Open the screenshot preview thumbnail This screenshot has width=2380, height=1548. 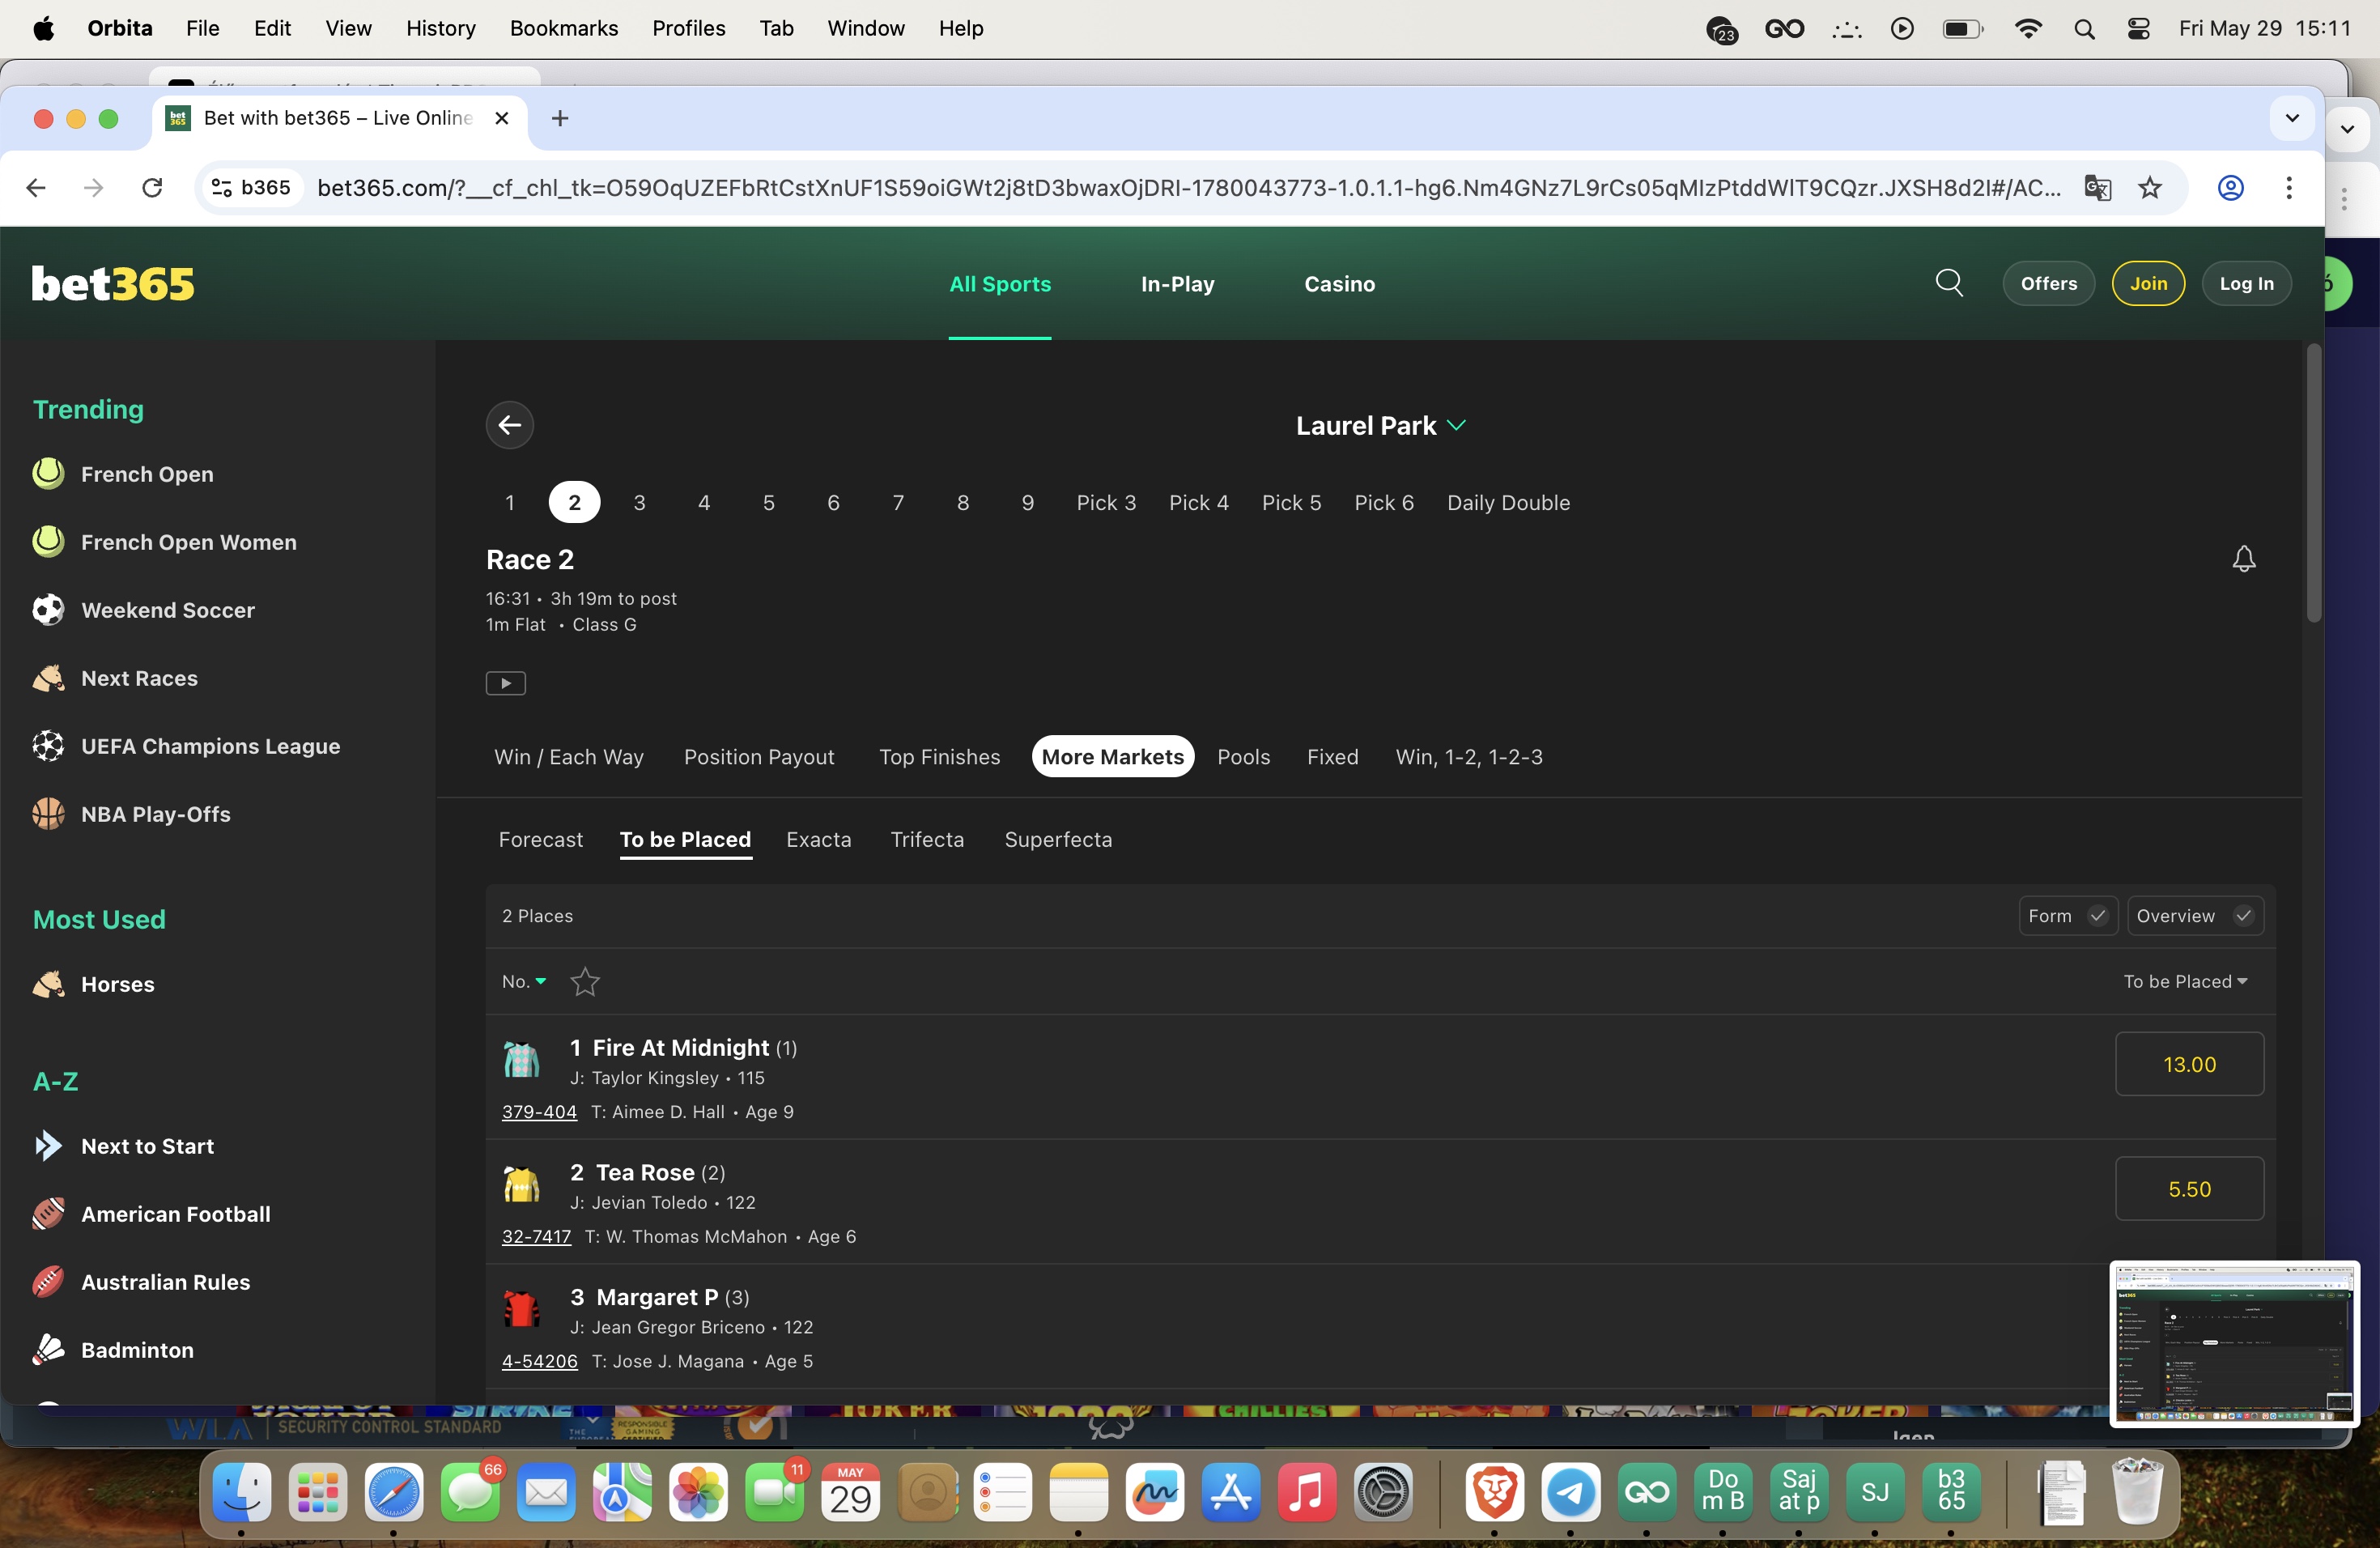click(x=2234, y=1343)
